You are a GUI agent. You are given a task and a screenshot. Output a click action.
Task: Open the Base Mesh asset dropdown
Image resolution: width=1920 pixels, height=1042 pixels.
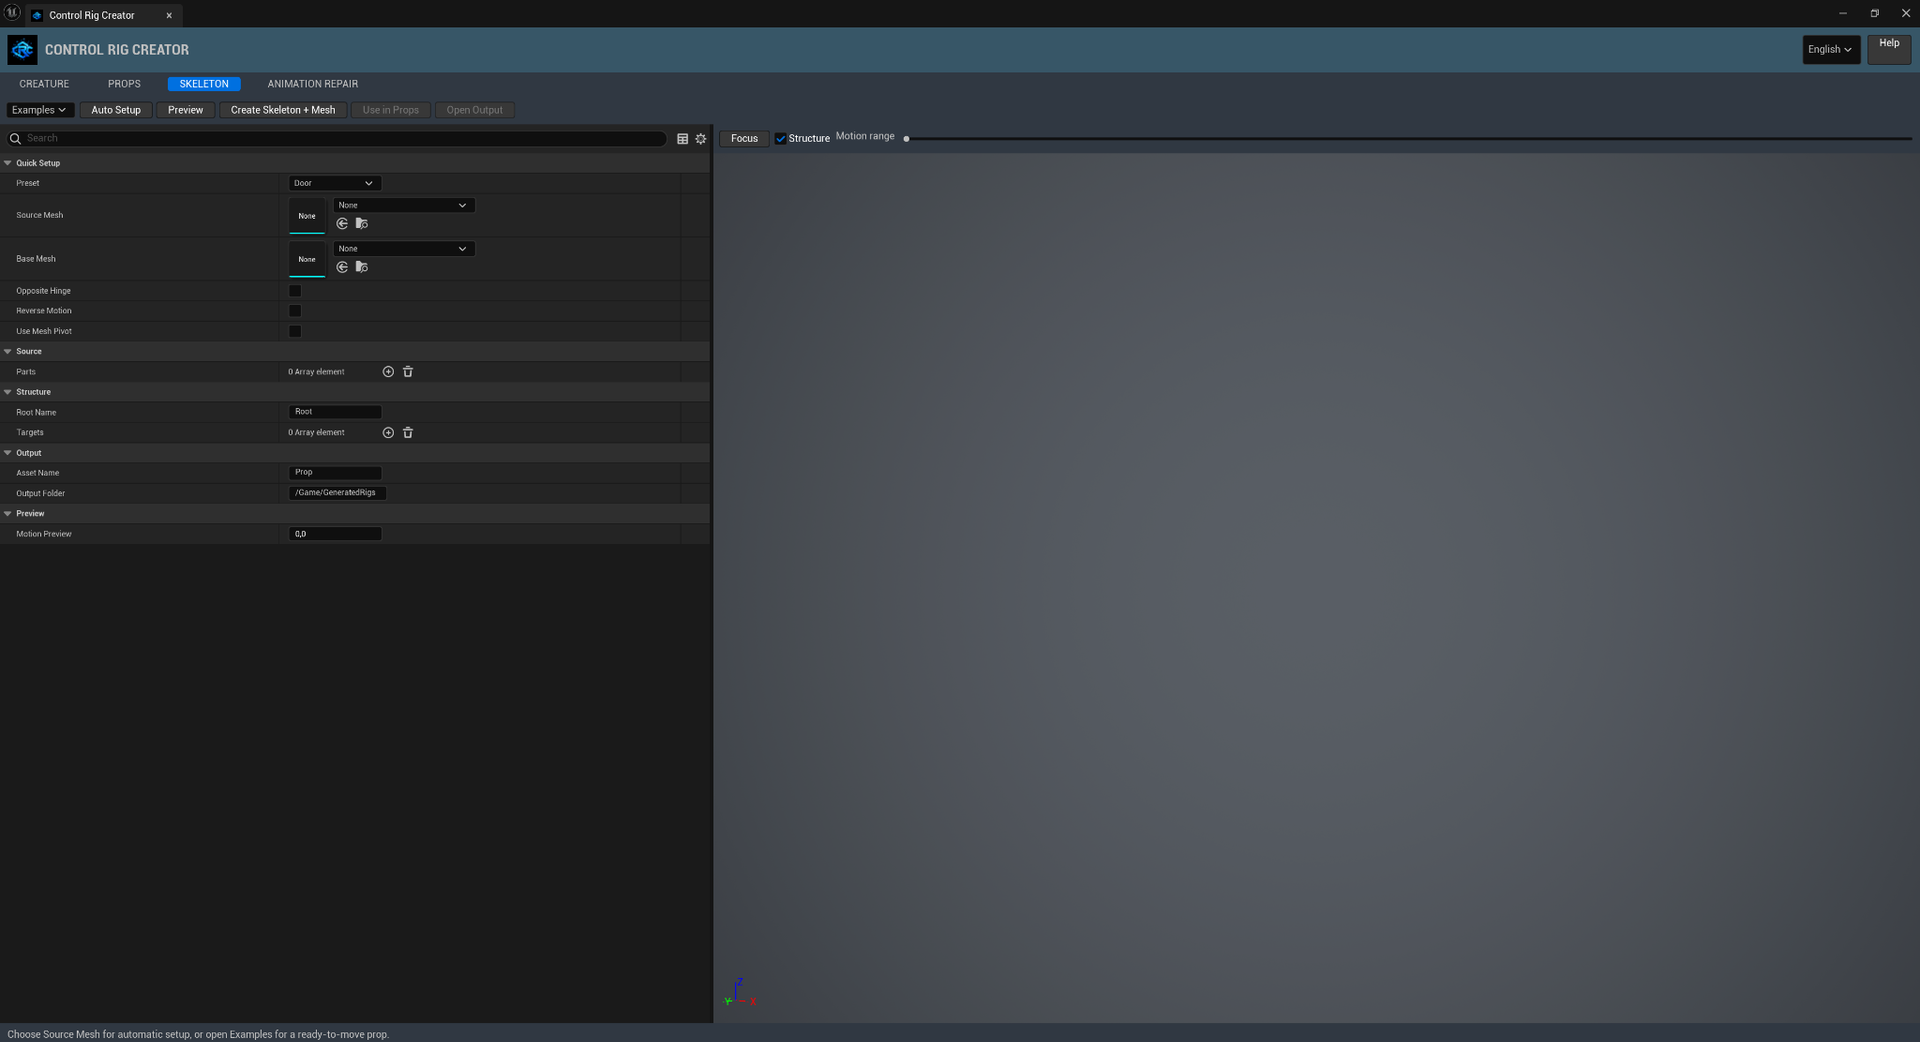(x=403, y=249)
